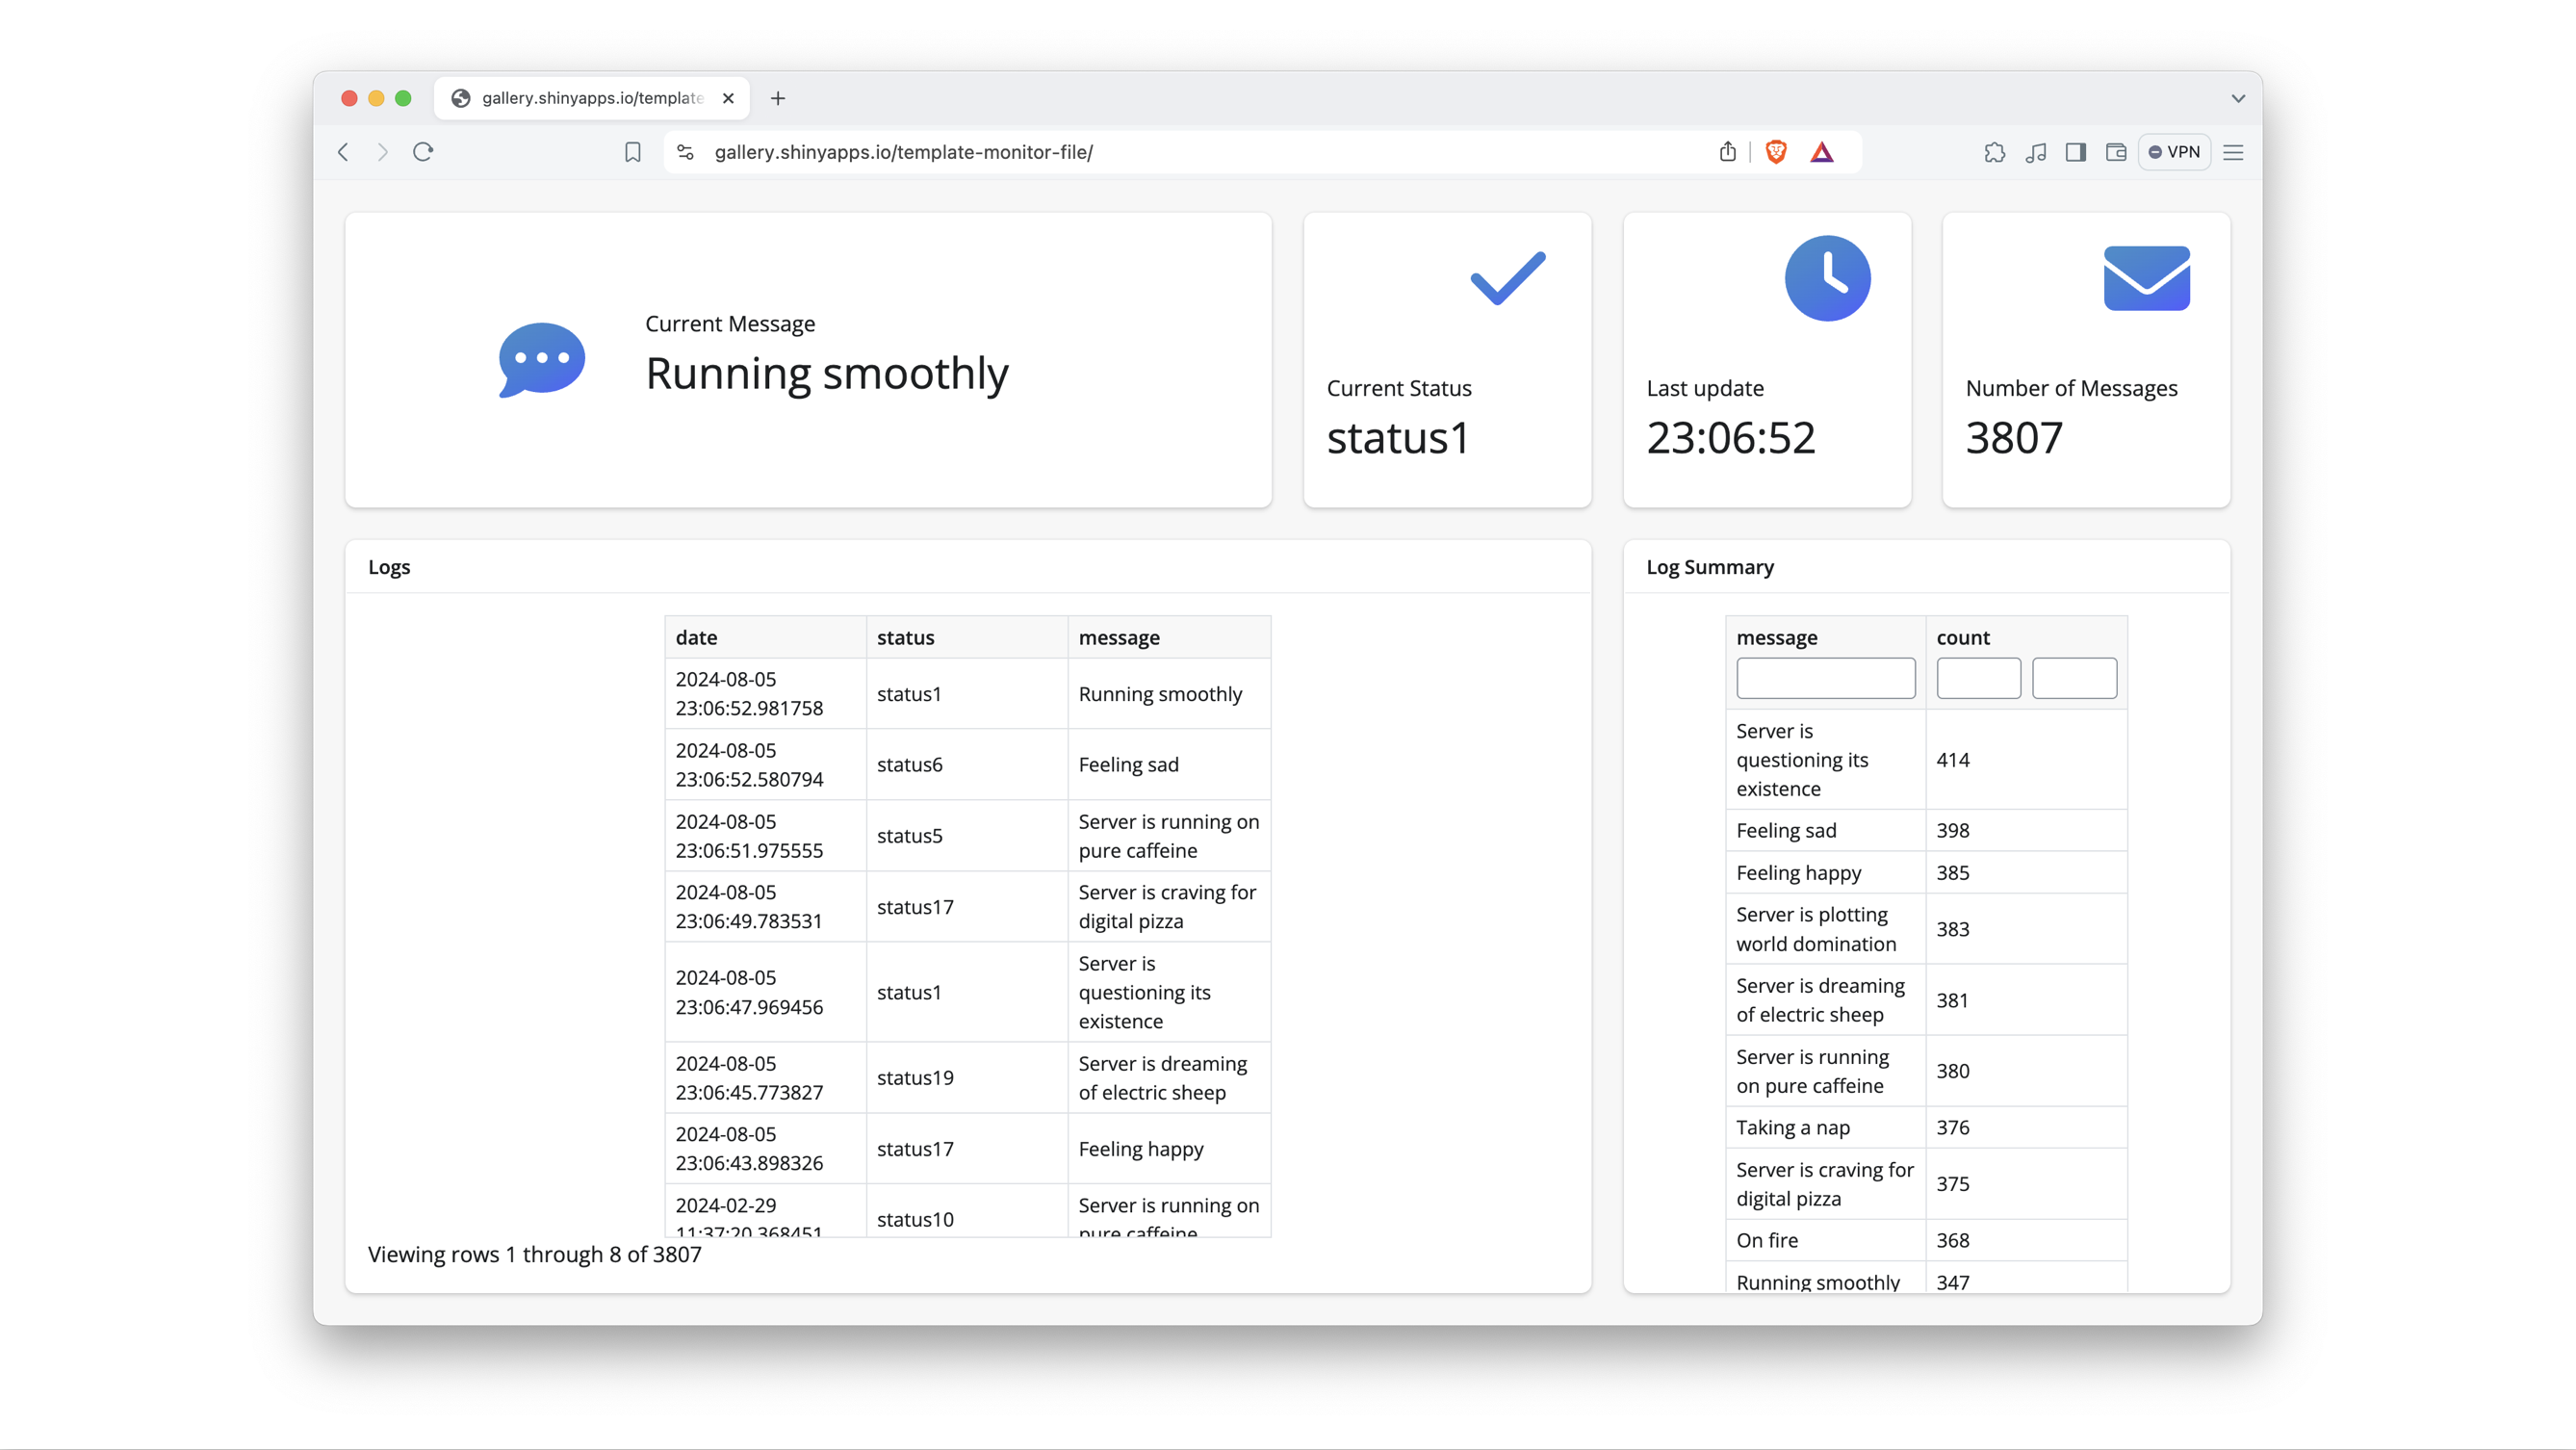Go back with the back arrow button
Screen dimensions: 2576x1450
click(x=343, y=152)
